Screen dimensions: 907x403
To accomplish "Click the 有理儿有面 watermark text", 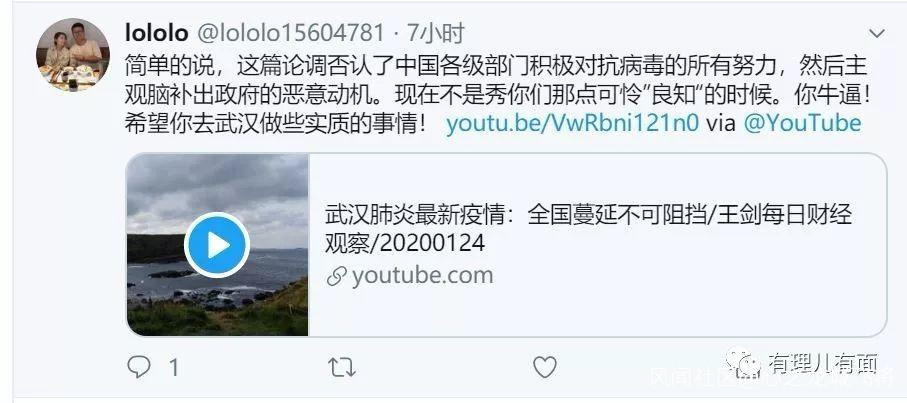I will pyautogui.click(x=823, y=363).
